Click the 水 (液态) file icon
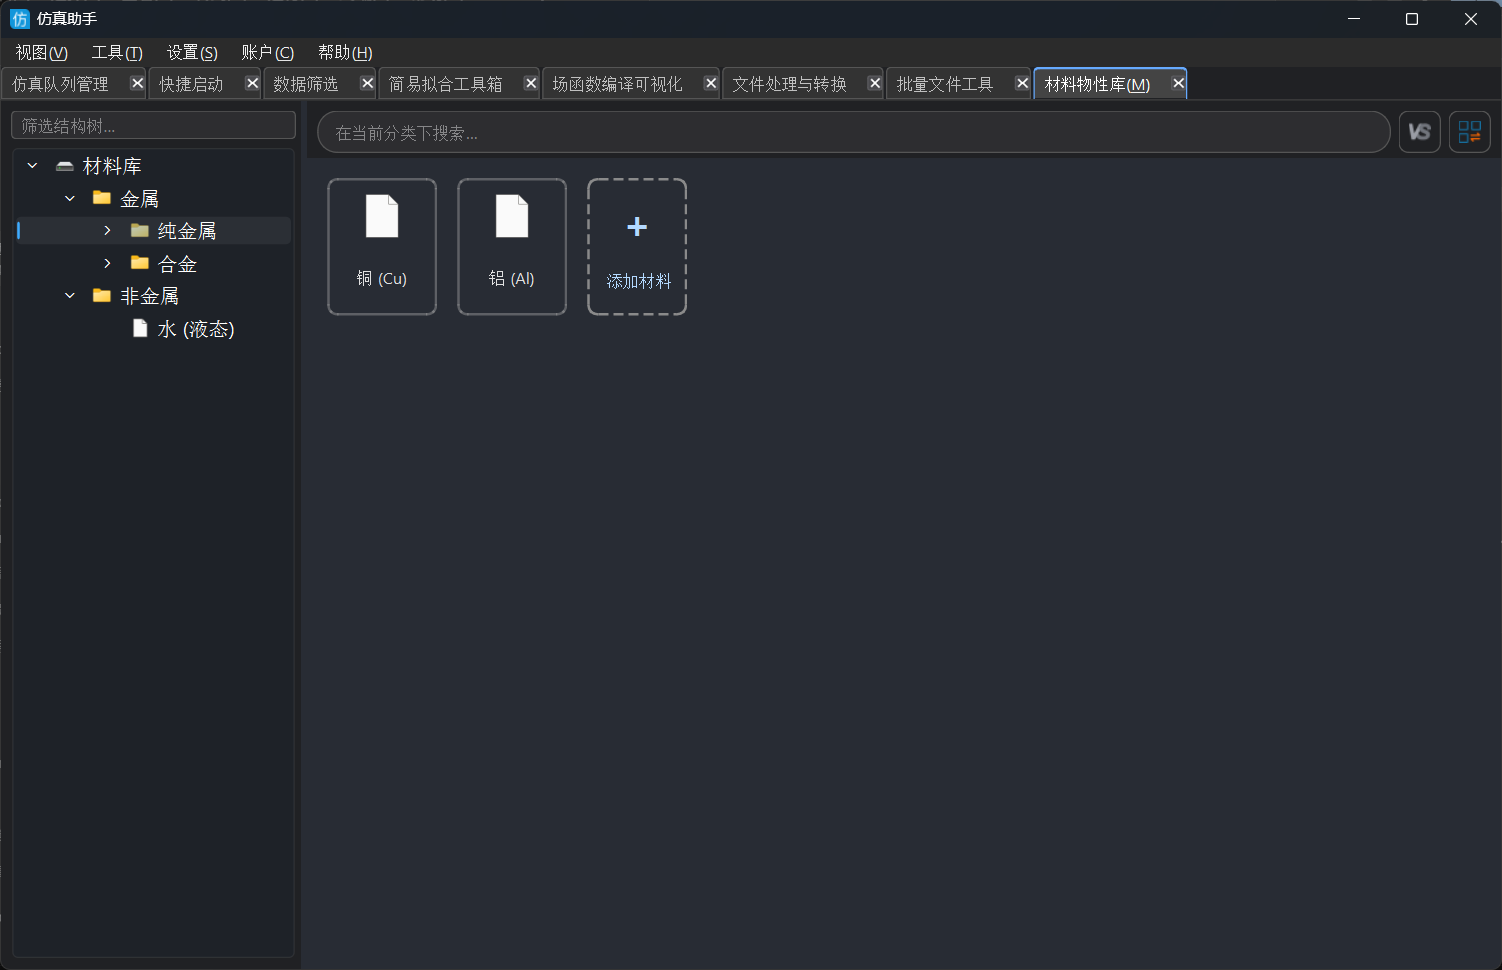This screenshot has height=970, width=1502. click(x=141, y=328)
